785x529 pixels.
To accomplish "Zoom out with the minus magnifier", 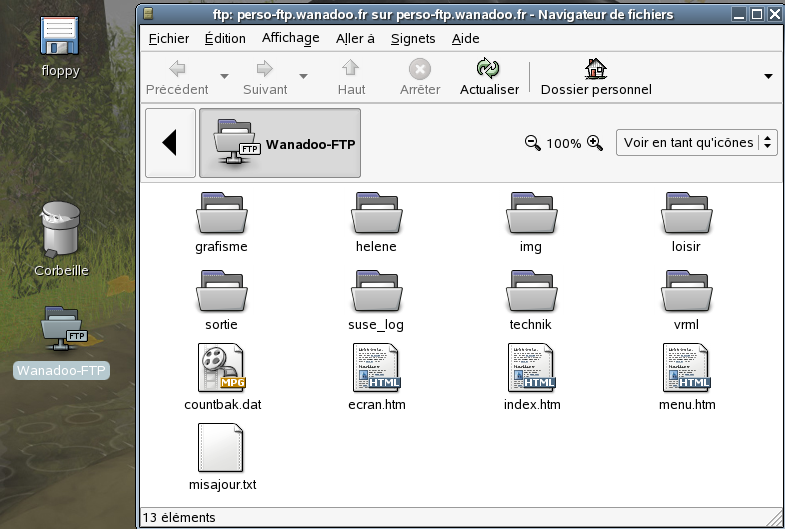I will [x=532, y=143].
